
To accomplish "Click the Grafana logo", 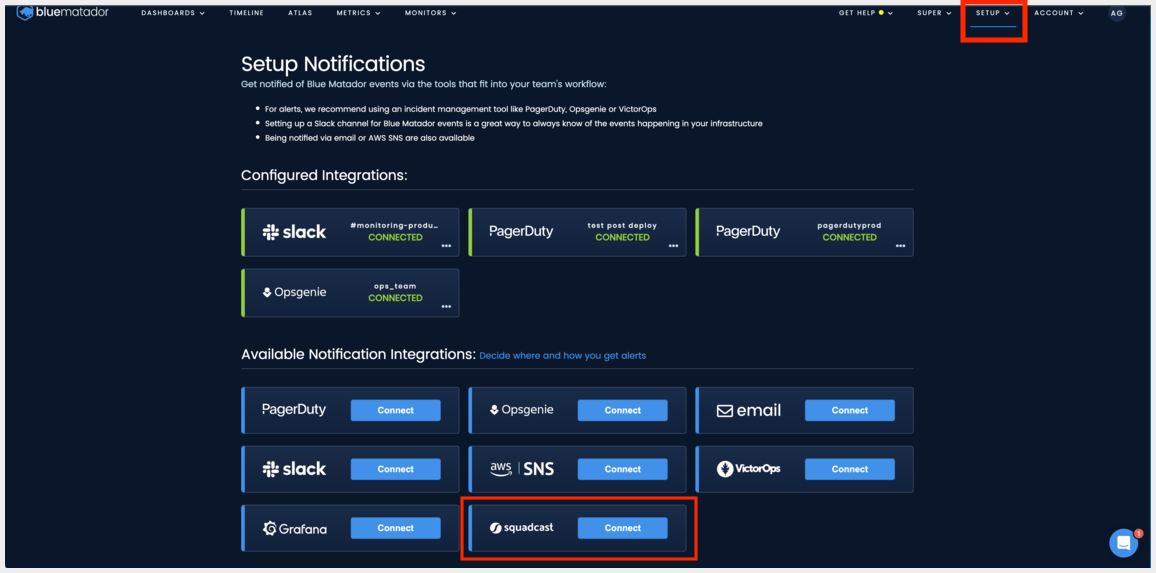I will point(295,529).
